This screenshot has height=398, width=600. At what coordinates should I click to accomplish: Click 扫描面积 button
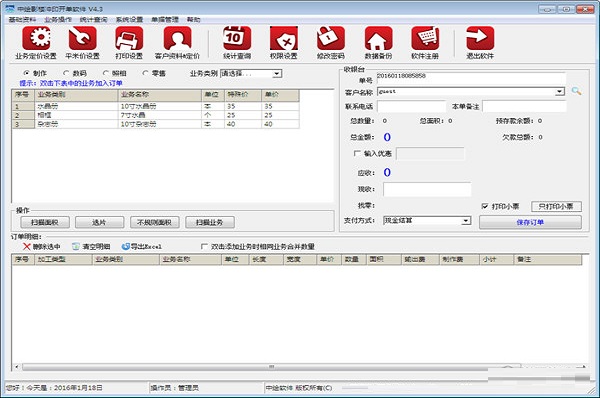click(45, 222)
